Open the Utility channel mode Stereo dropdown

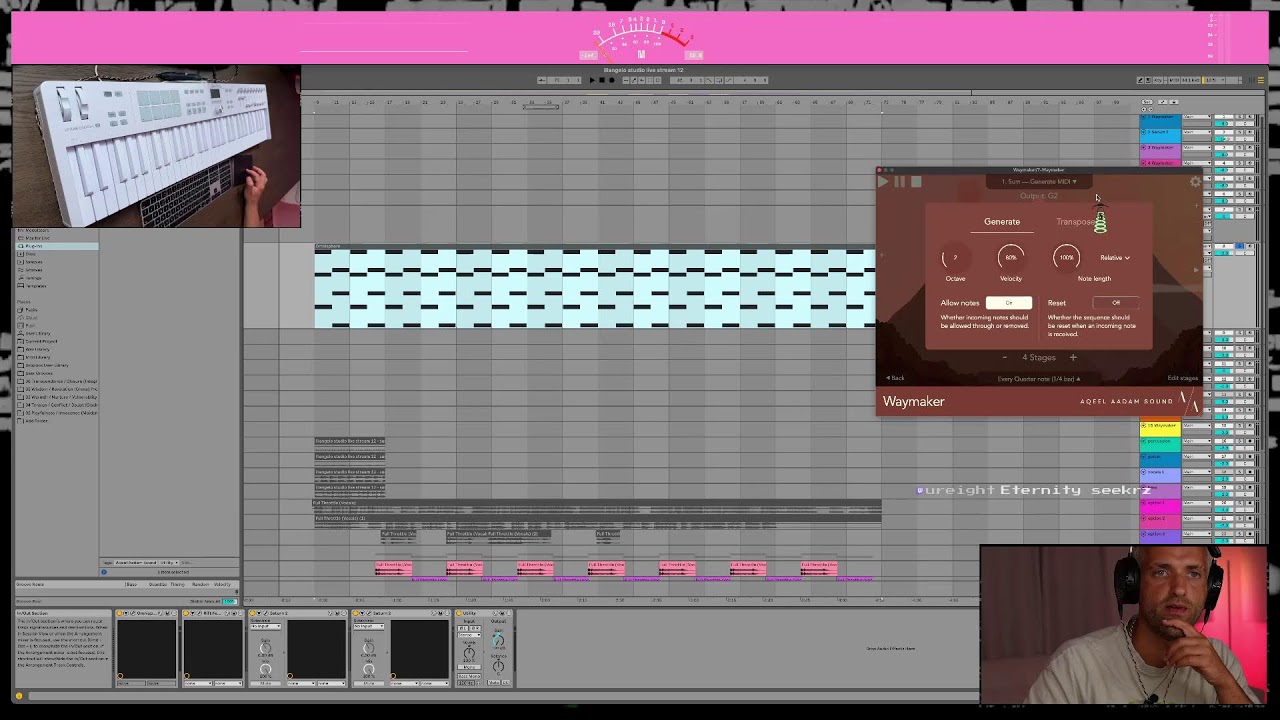click(x=469, y=635)
